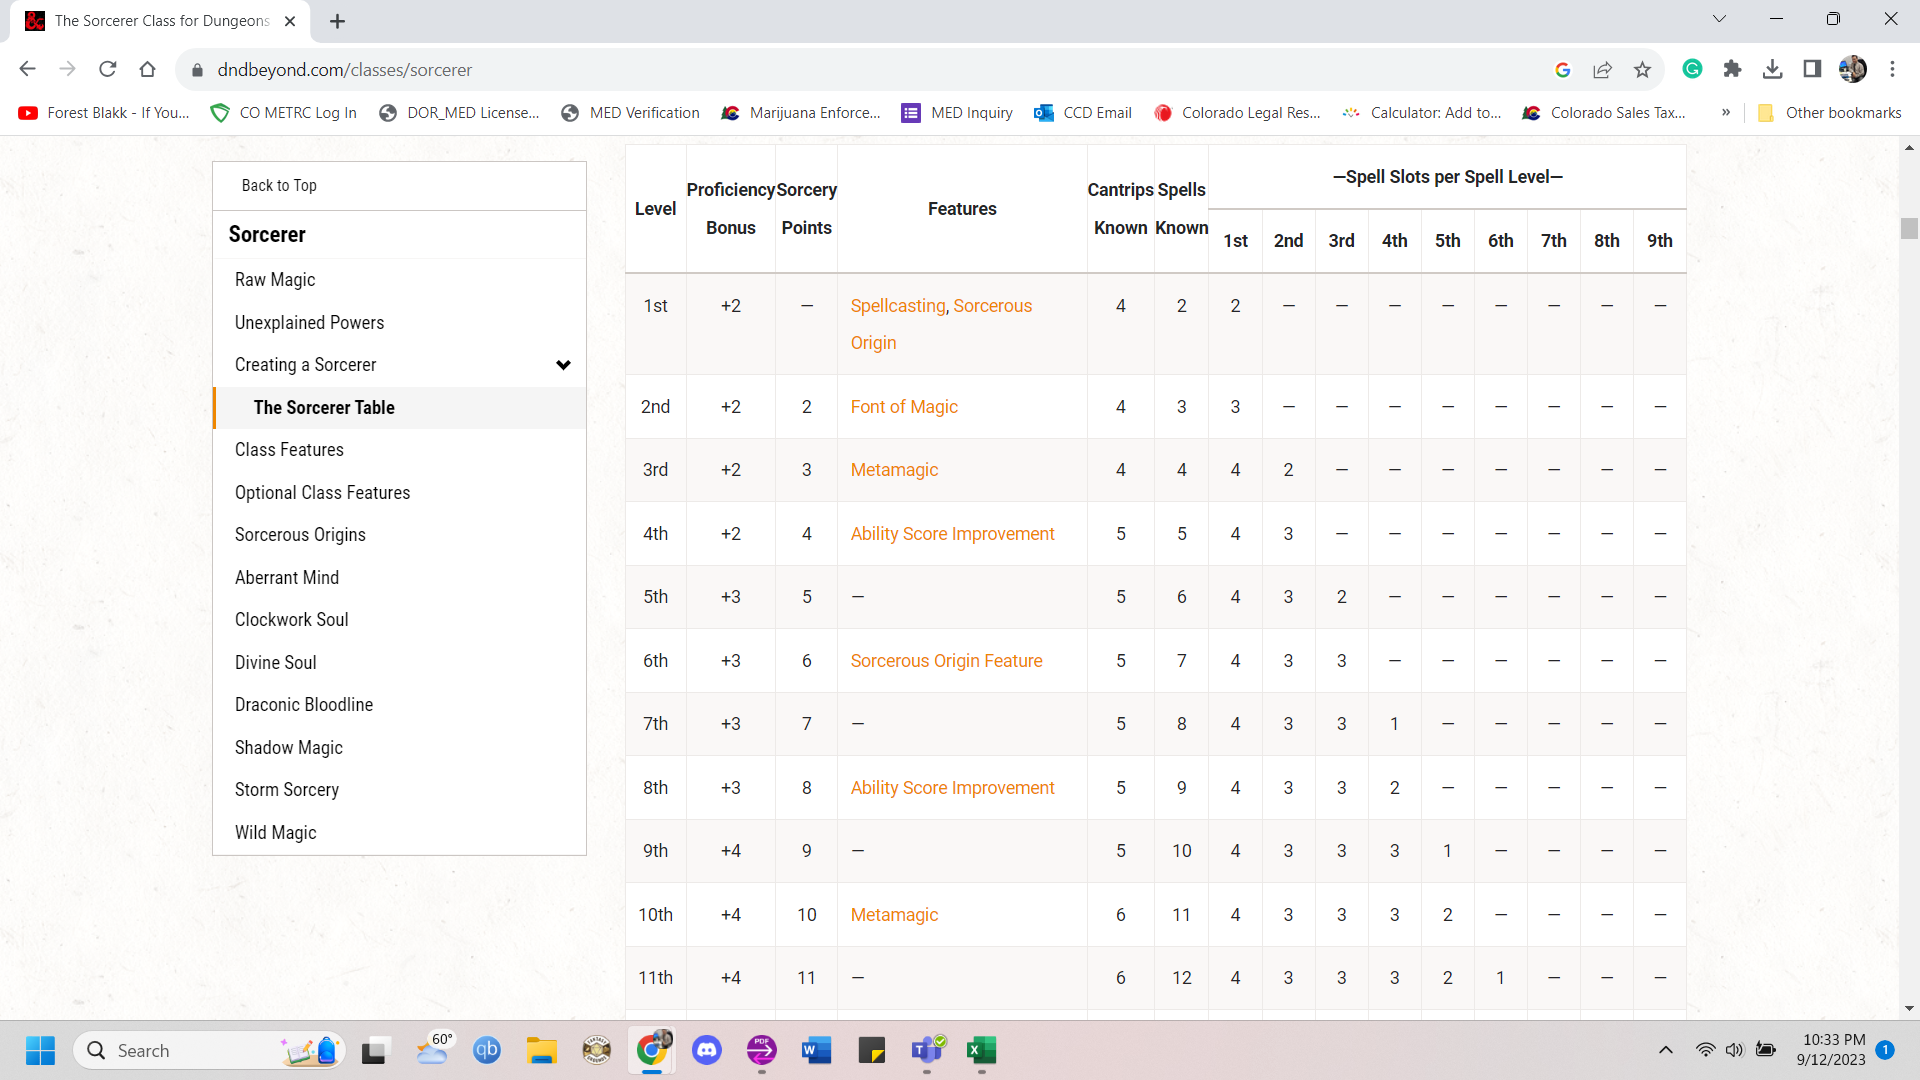This screenshot has width=1920, height=1080.
Task: Open the downloads arrow icon
Action: 1772,69
